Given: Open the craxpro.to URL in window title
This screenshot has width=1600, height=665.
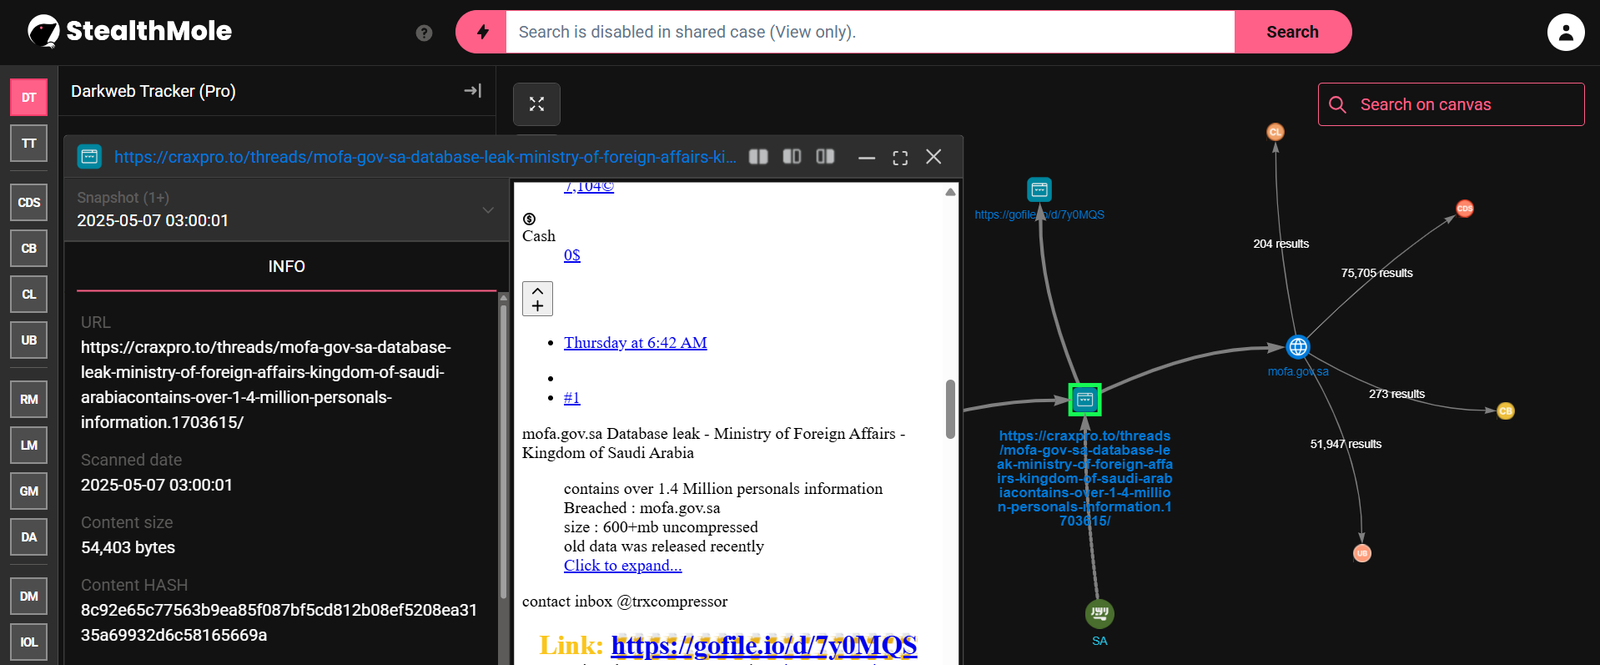Looking at the screenshot, I should click(425, 157).
